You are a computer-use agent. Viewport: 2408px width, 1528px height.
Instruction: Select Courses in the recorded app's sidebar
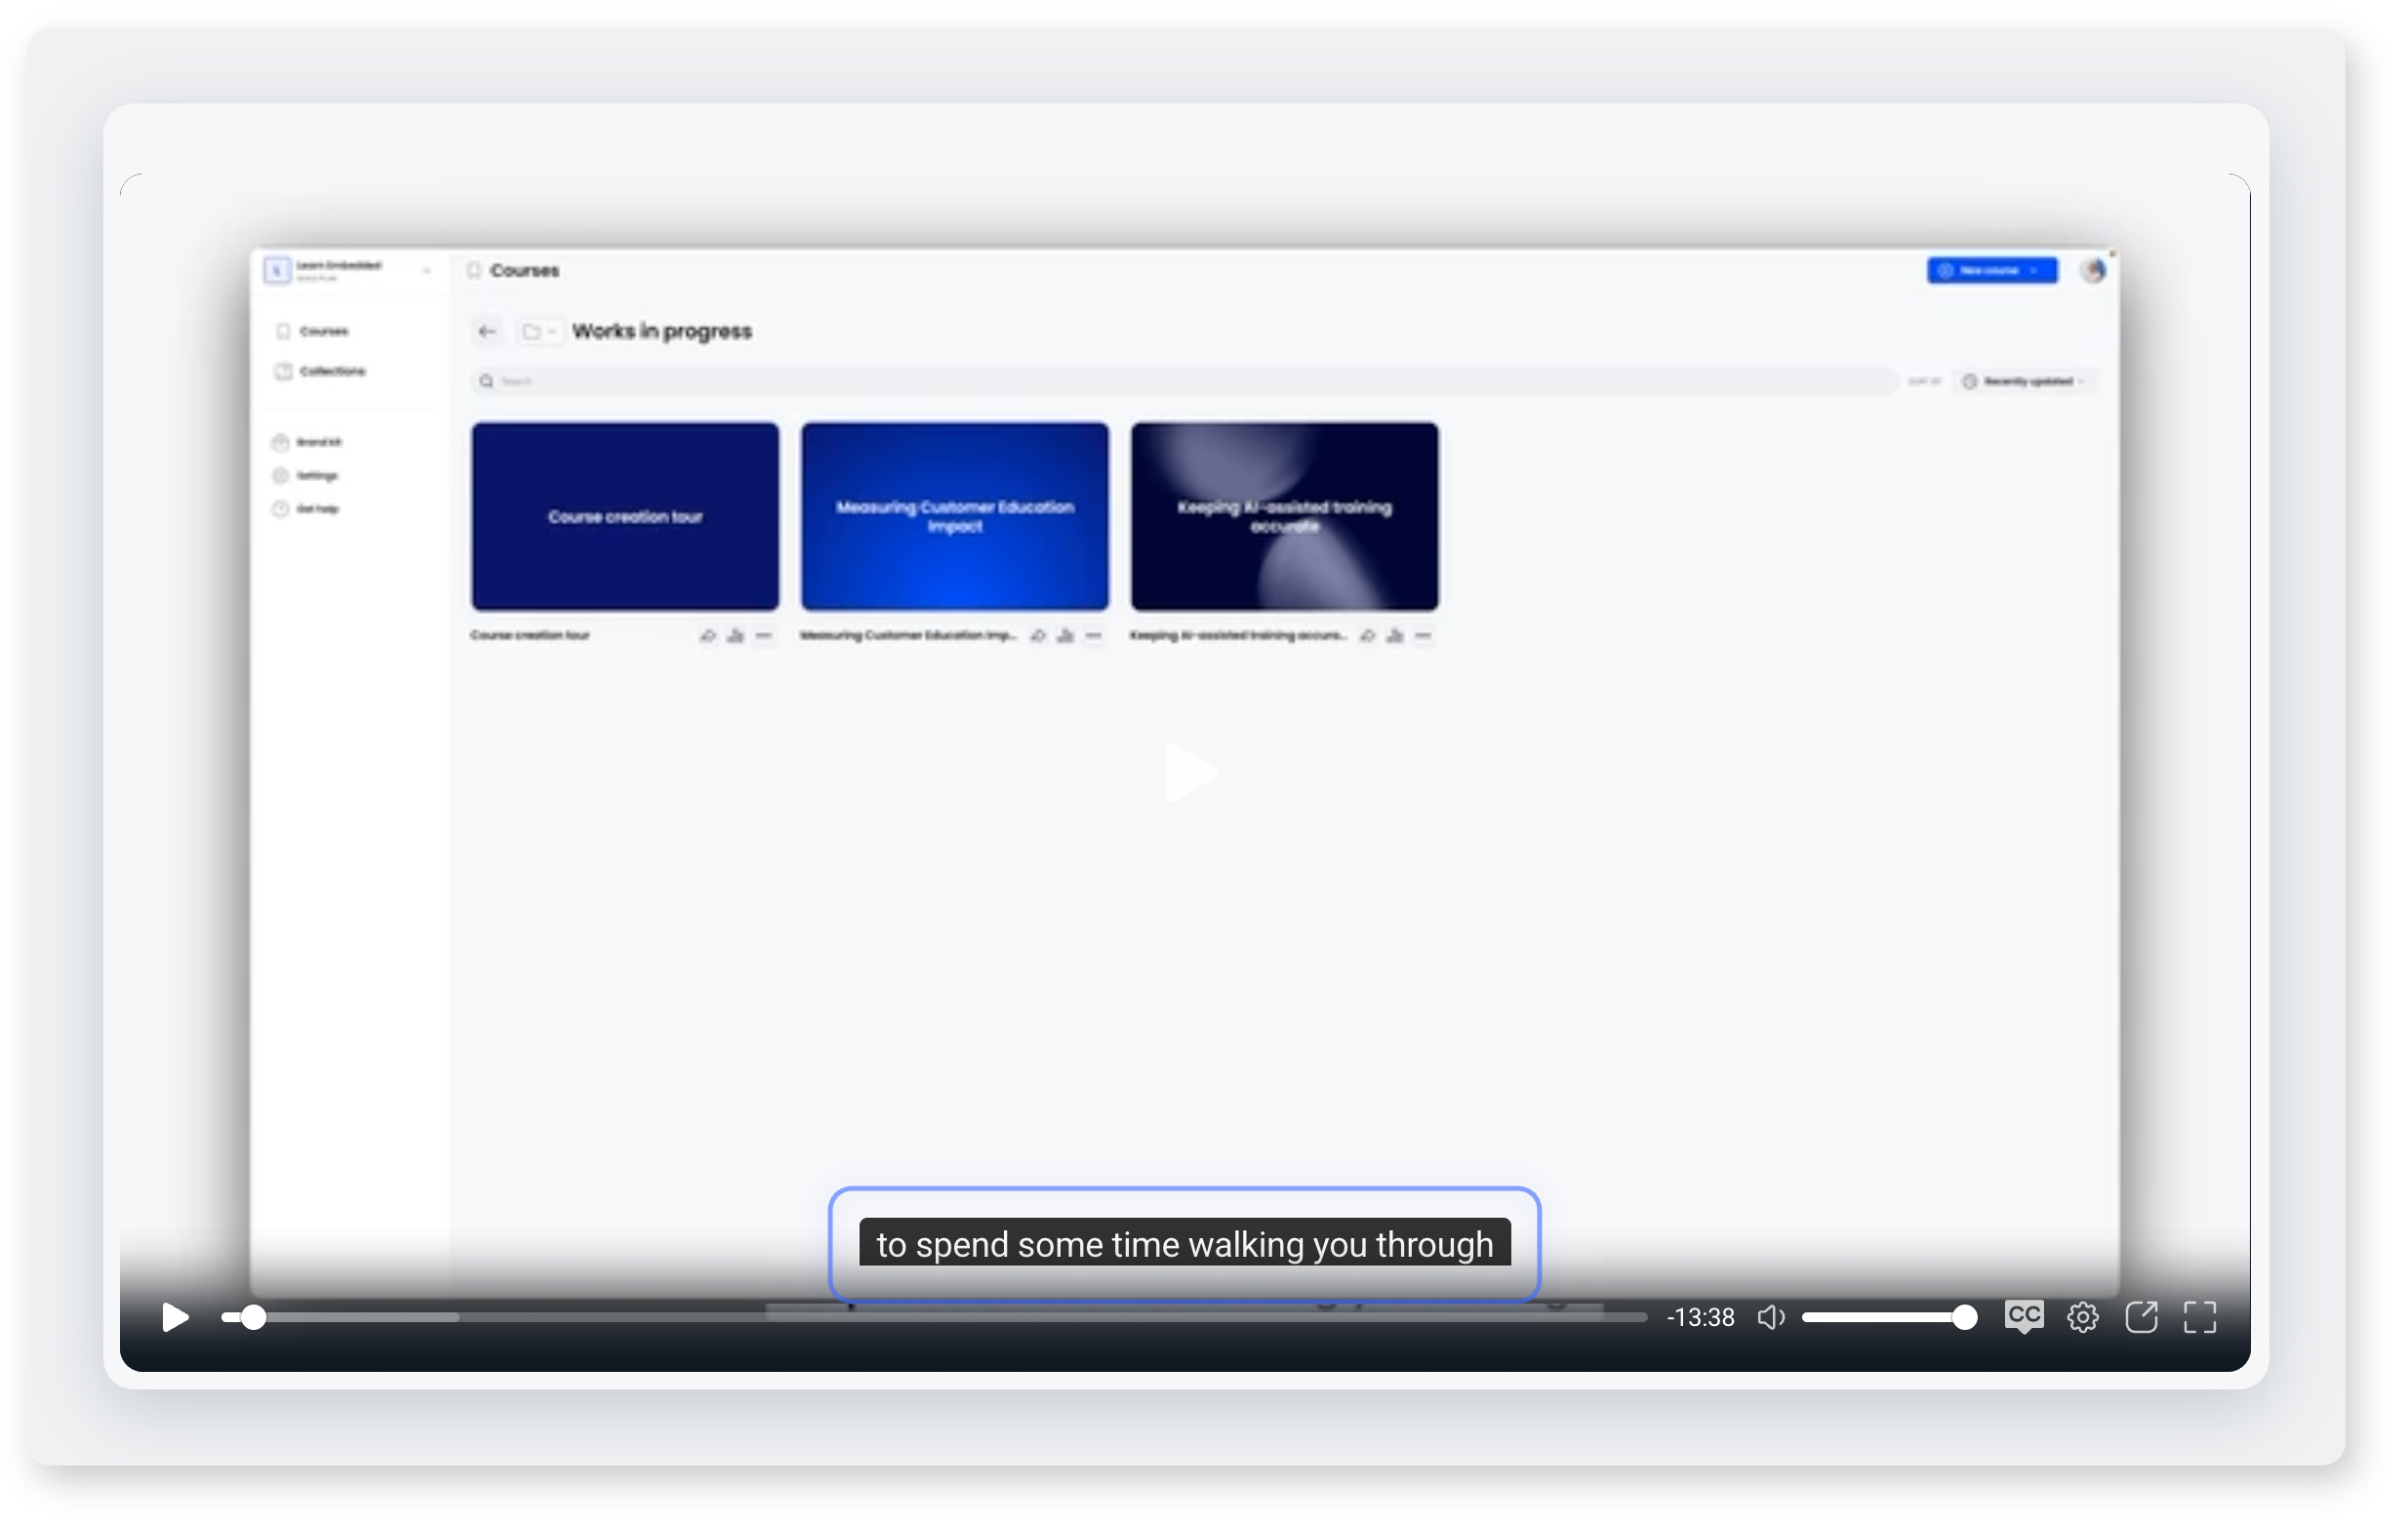[313, 331]
